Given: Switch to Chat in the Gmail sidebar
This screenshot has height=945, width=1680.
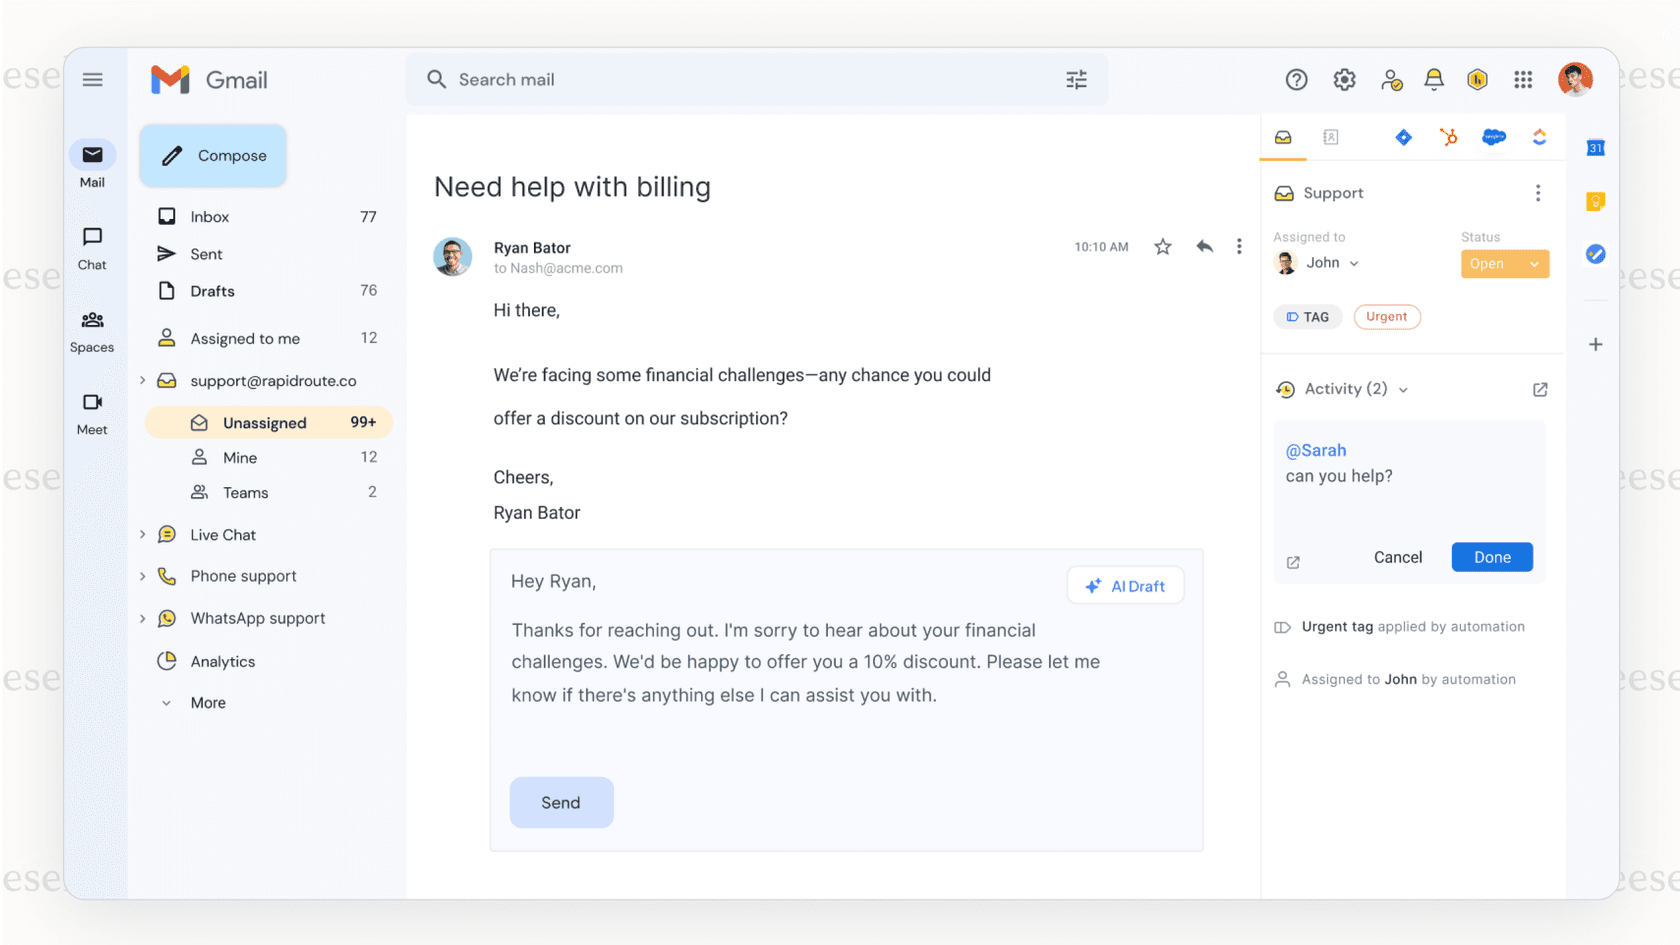Looking at the screenshot, I should (92, 247).
